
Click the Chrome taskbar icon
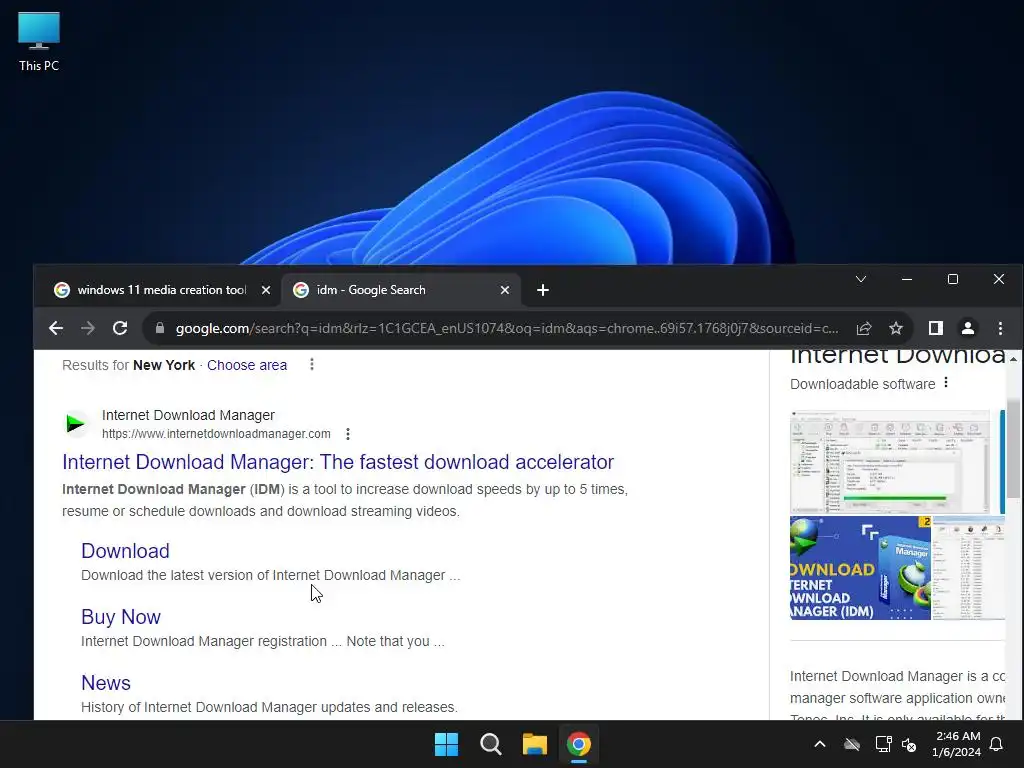click(x=579, y=744)
